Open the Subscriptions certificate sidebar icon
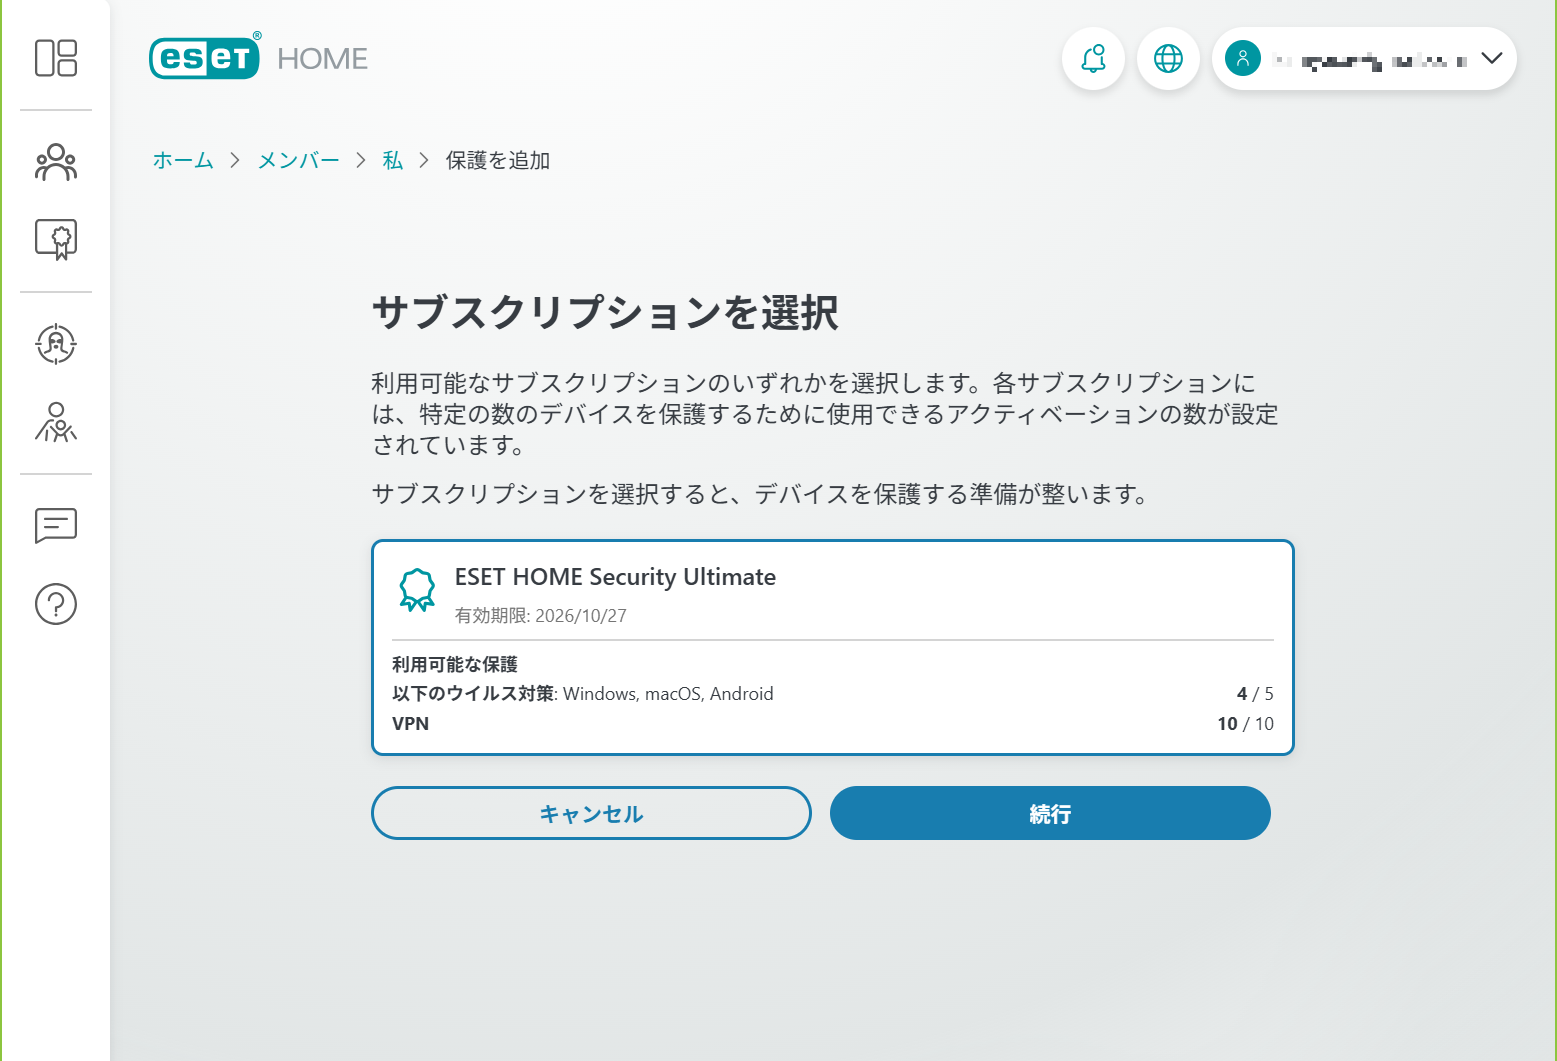1557x1061 pixels. pyautogui.click(x=56, y=240)
